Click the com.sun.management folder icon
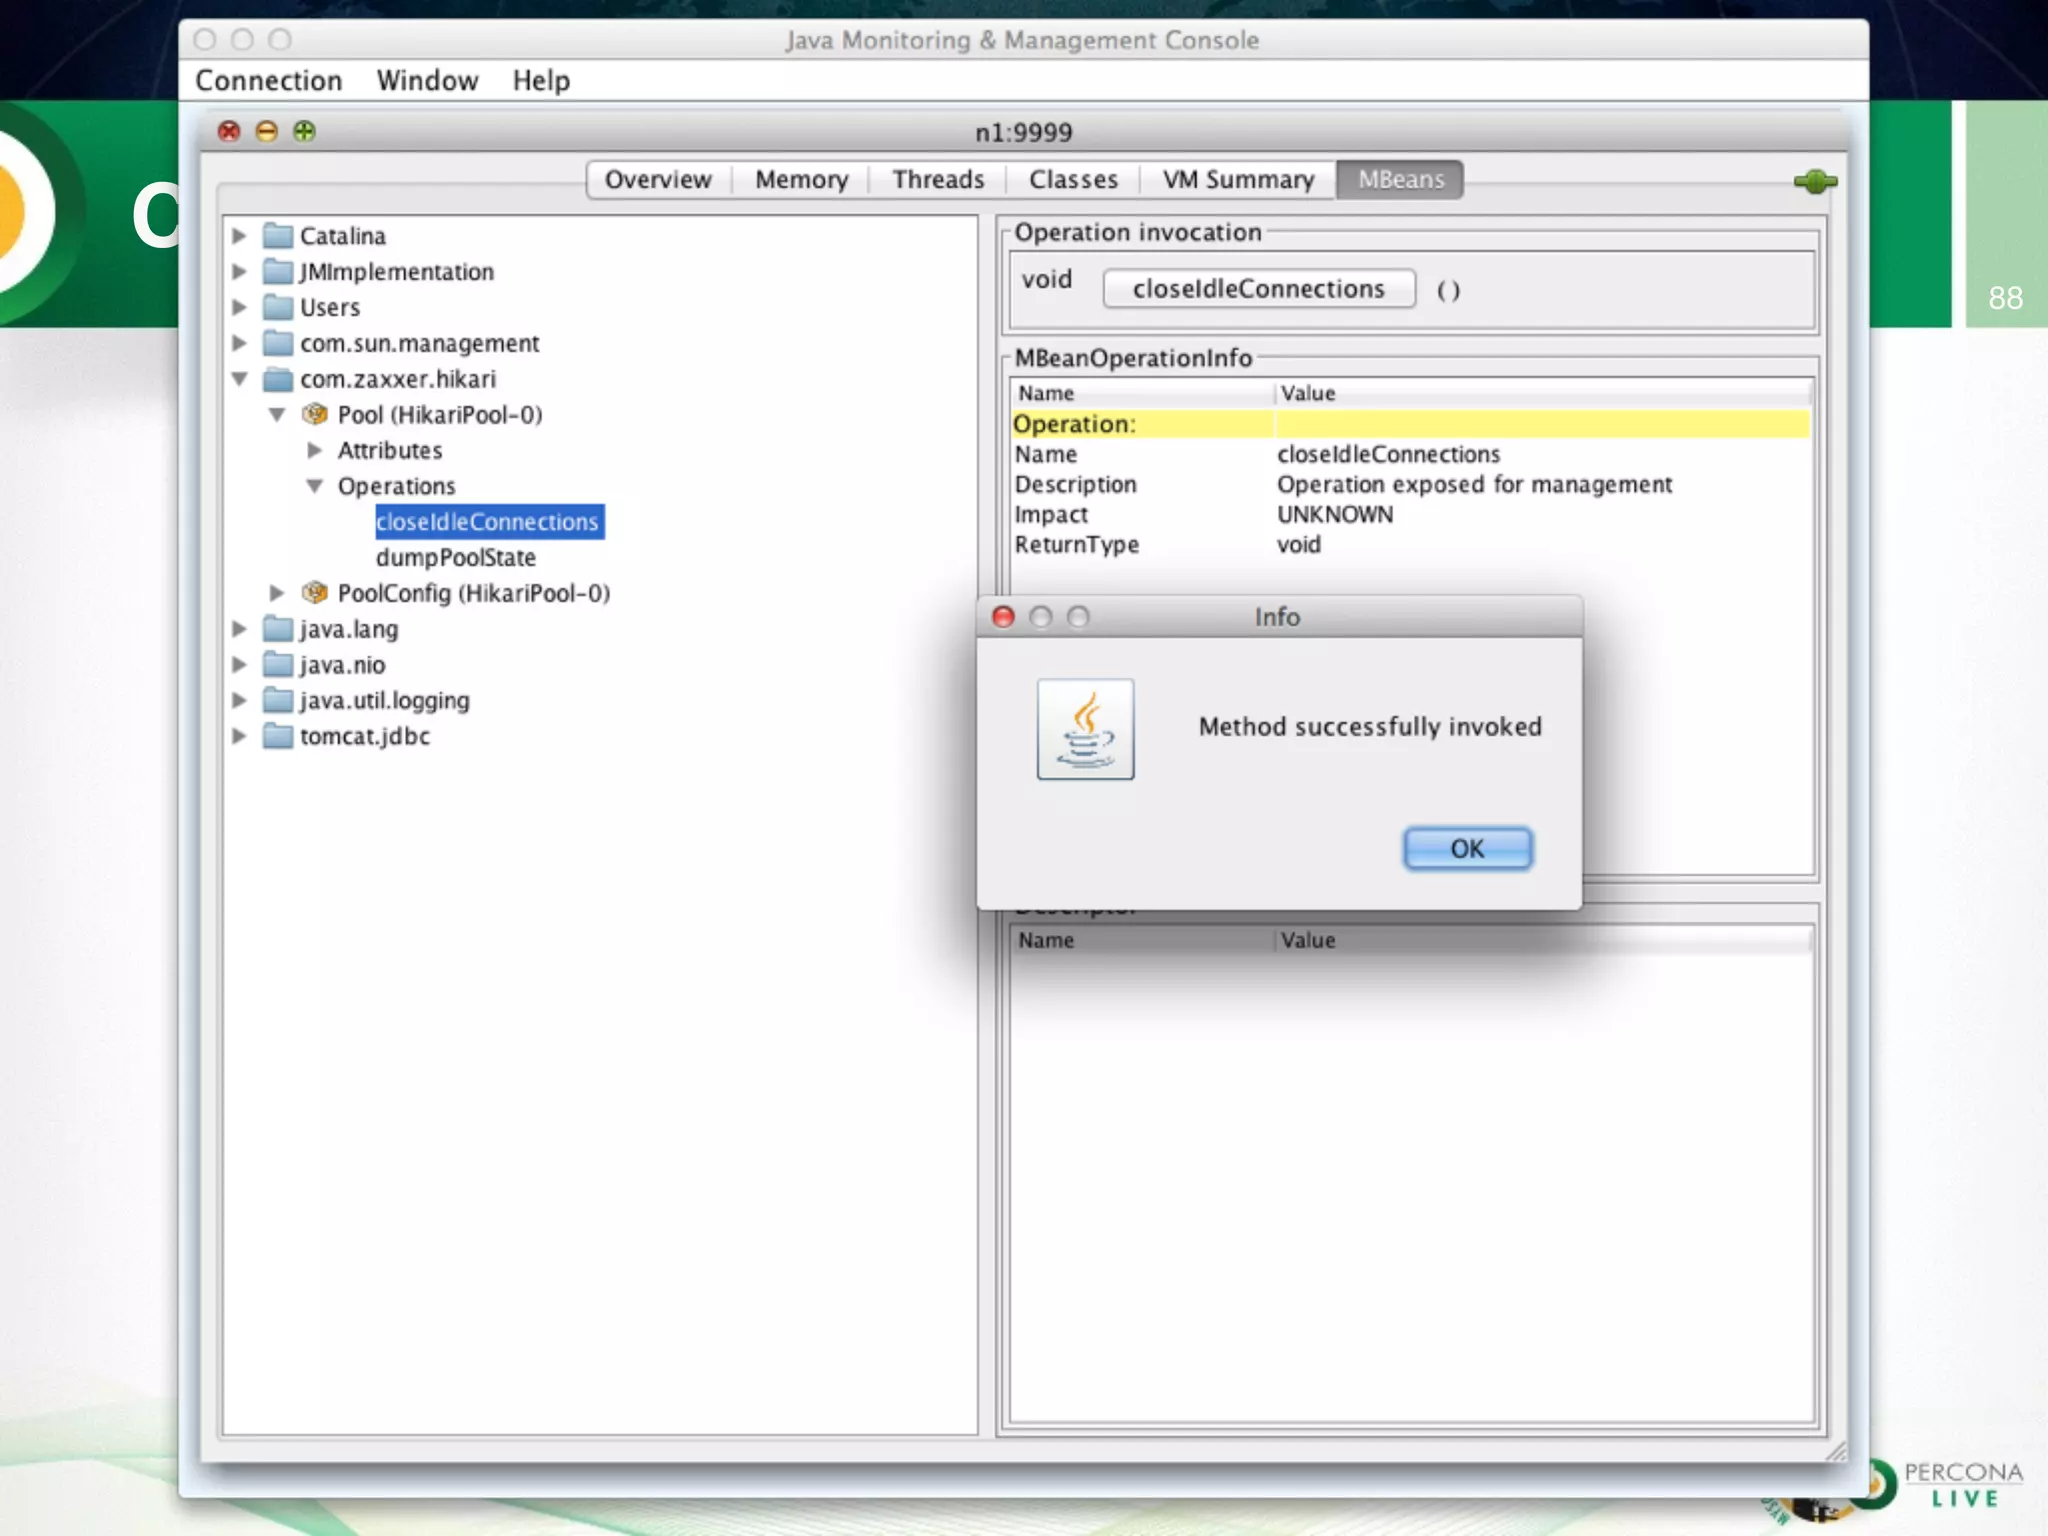 (277, 344)
